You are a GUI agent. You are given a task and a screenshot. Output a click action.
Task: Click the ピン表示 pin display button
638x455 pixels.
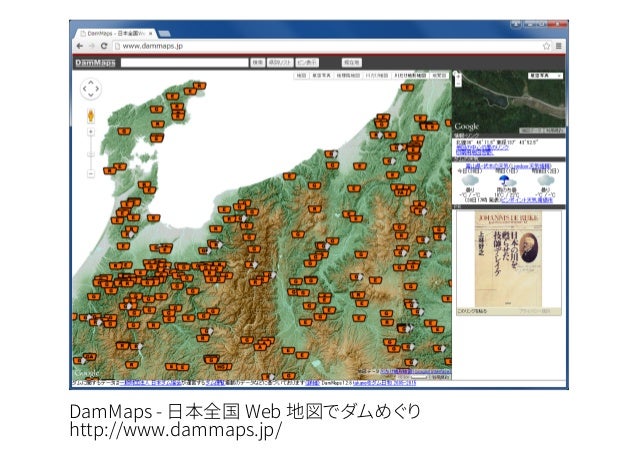(x=307, y=63)
